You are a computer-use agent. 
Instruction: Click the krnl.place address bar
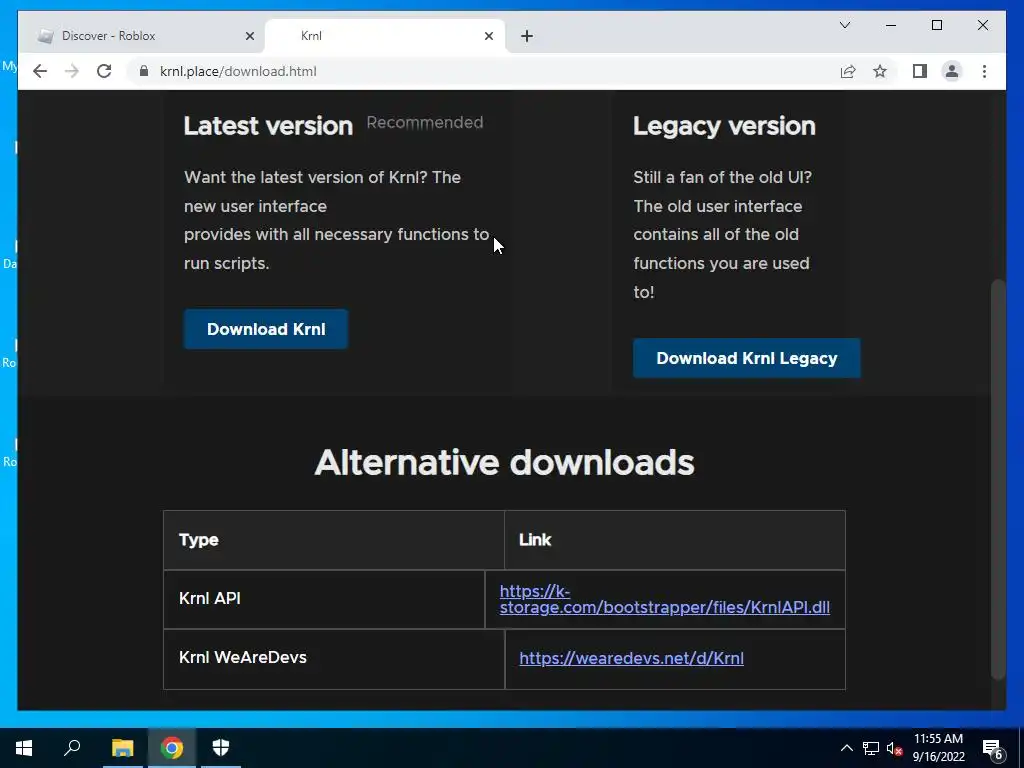483,71
